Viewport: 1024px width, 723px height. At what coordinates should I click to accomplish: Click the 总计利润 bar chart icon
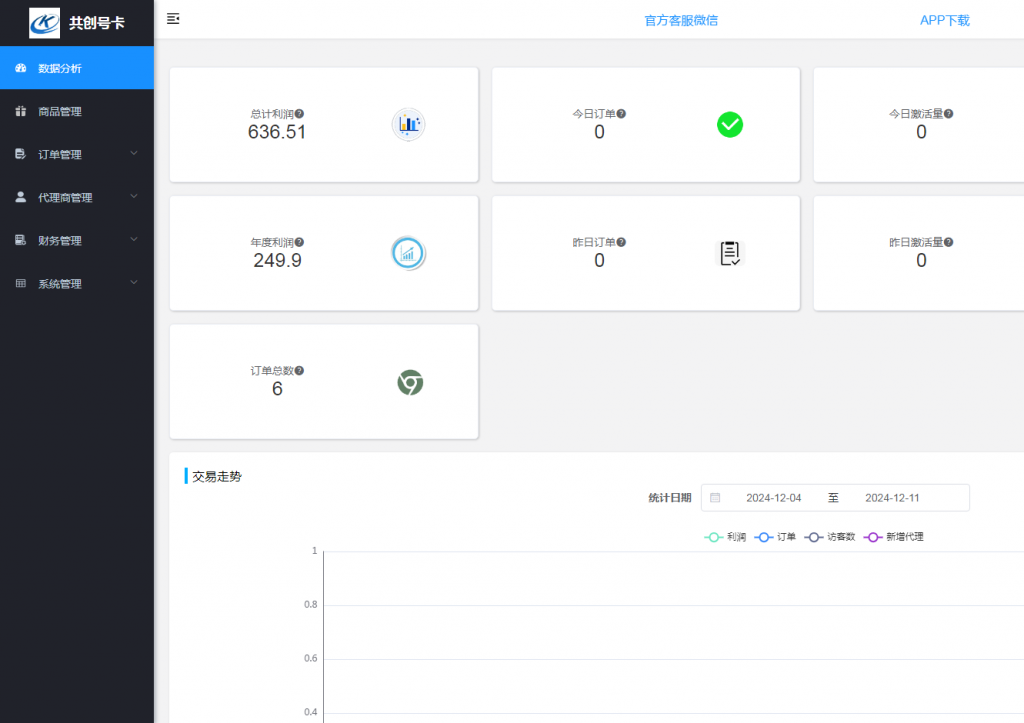click(408, 124)
